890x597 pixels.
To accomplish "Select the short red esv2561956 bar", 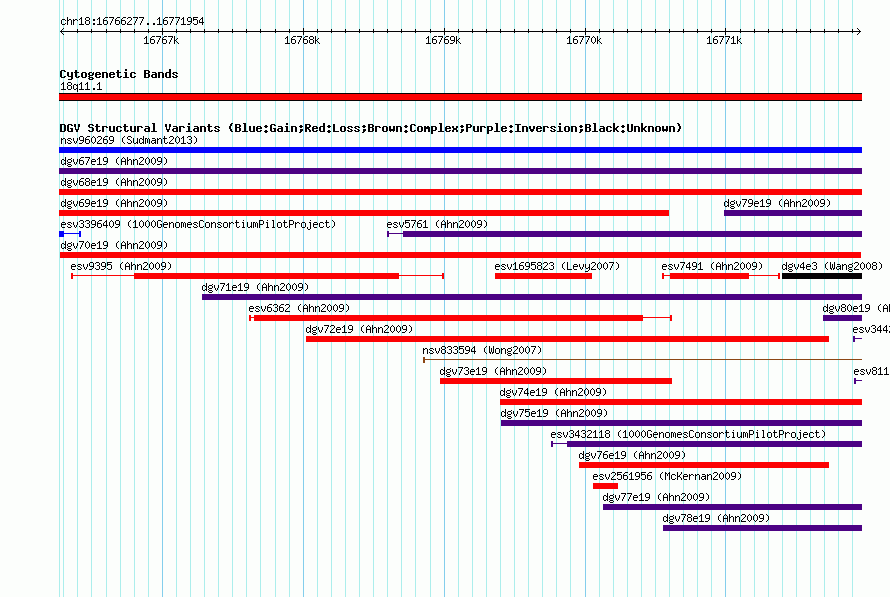I will coord(605,486).
